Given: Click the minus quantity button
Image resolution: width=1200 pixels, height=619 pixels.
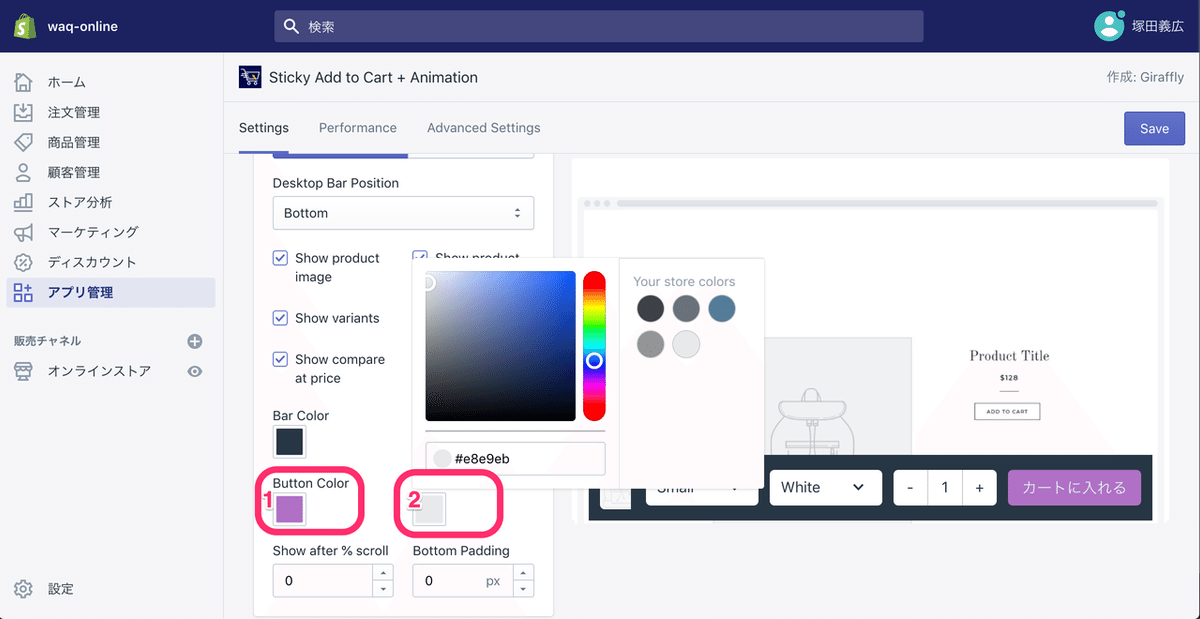Looking at the screenshot, I should pos(910,487).
